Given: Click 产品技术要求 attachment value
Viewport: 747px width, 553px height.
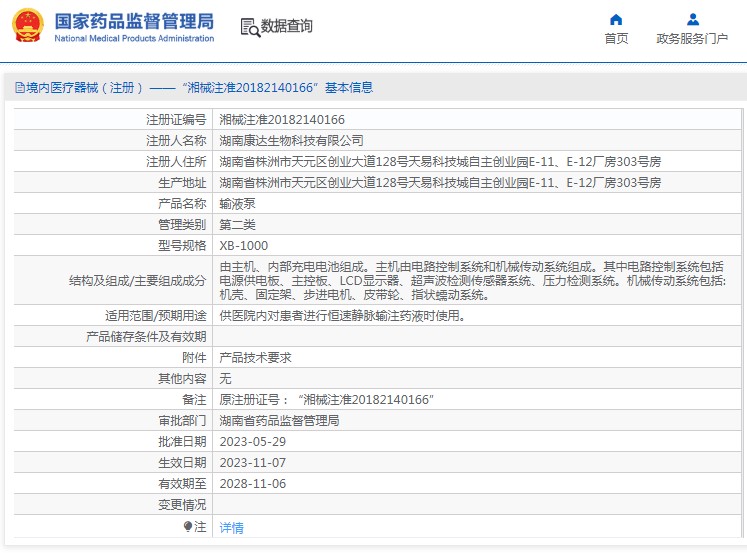Looking at the screenshot, I should pos(255,358).
